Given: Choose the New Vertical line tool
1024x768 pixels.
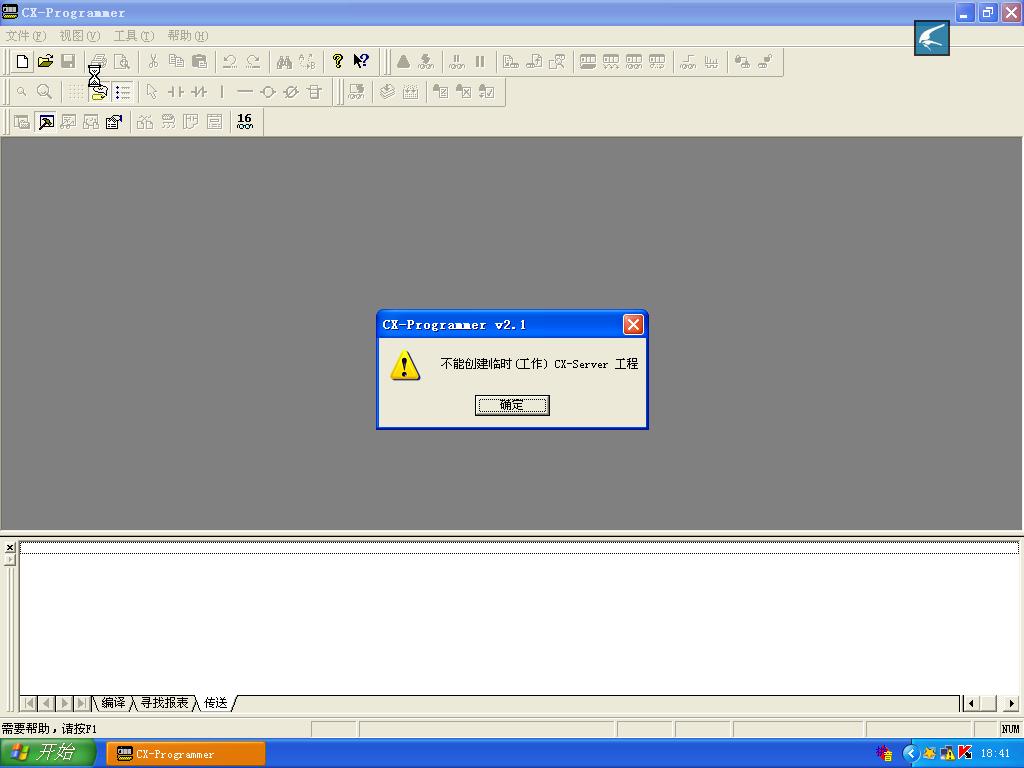Looking at the screenshot, I should [222, 91].
